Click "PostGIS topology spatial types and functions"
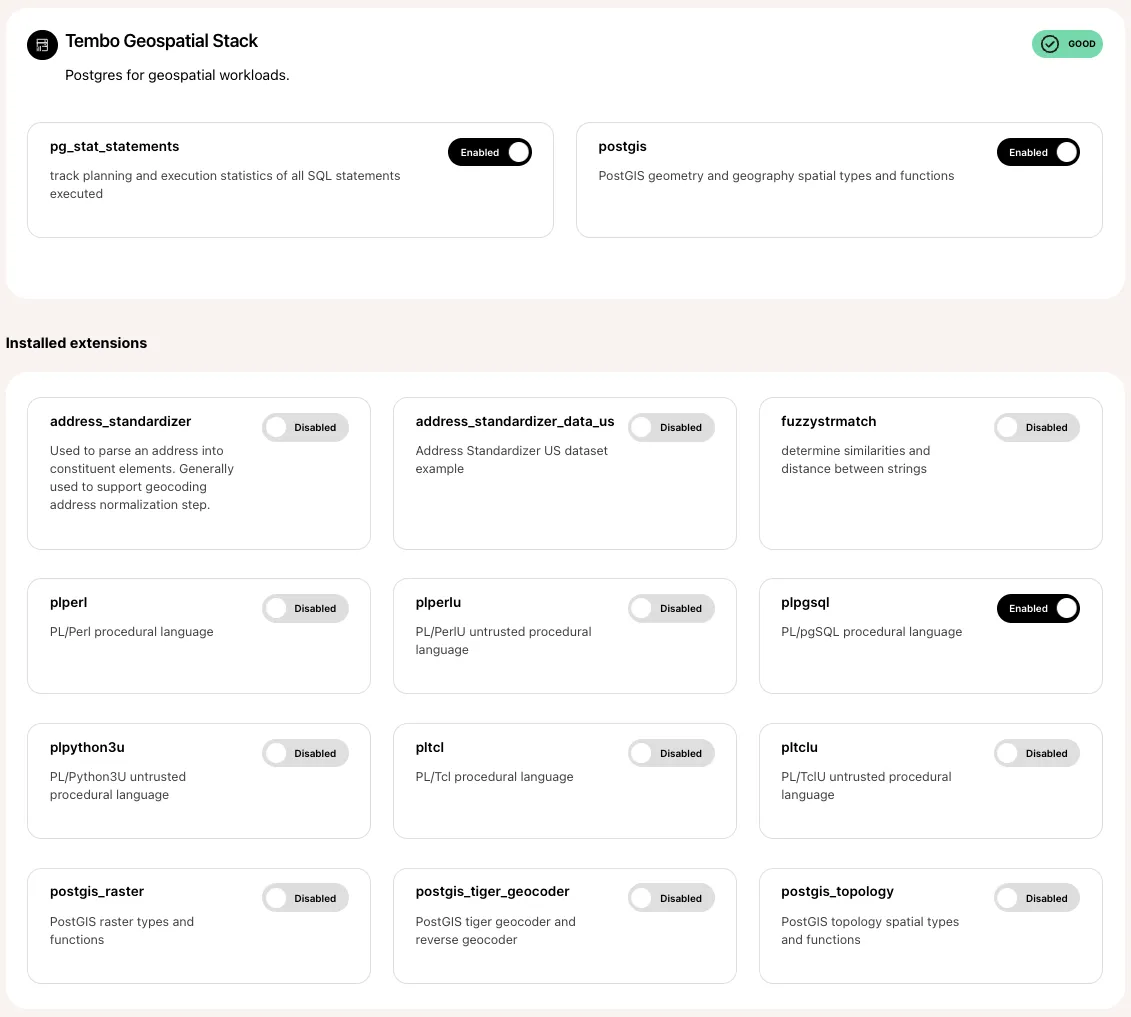Screen dimensions: 1131x1017 tap(870, 930)
